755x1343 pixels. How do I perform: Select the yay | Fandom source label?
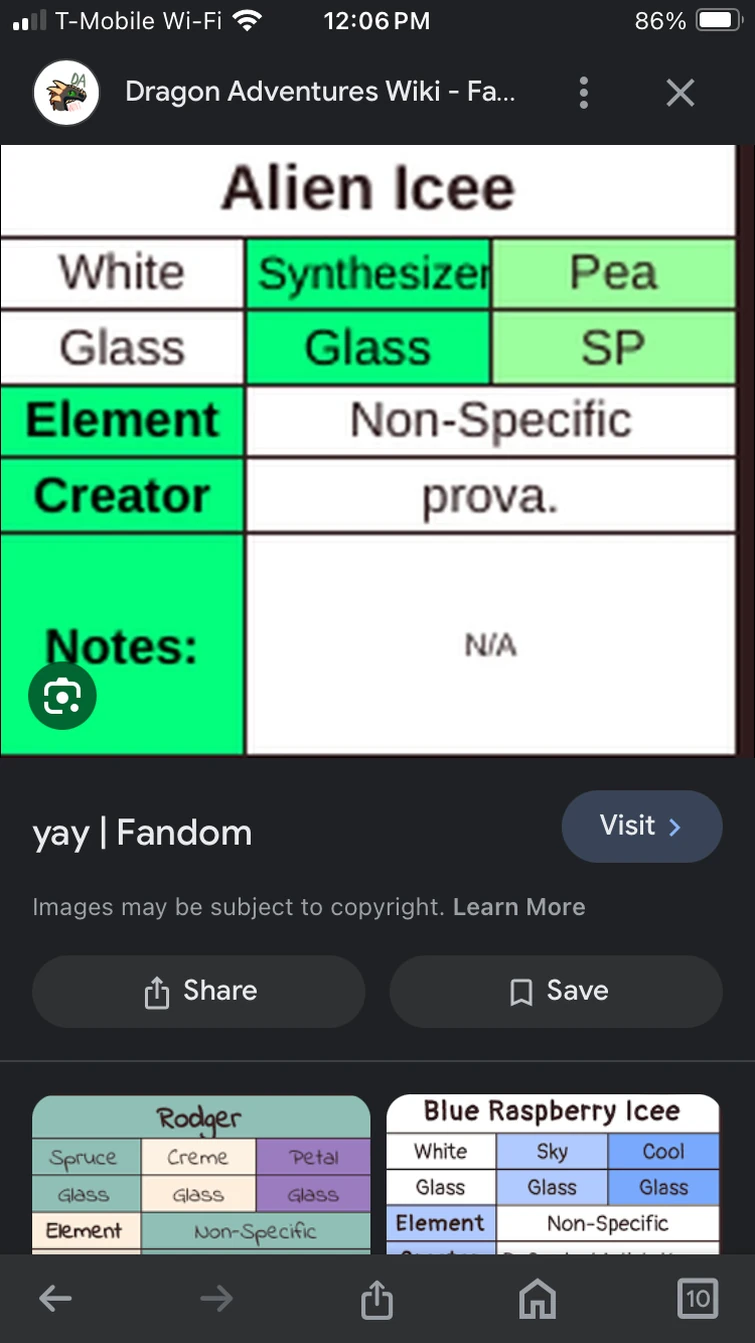point(141,832)
